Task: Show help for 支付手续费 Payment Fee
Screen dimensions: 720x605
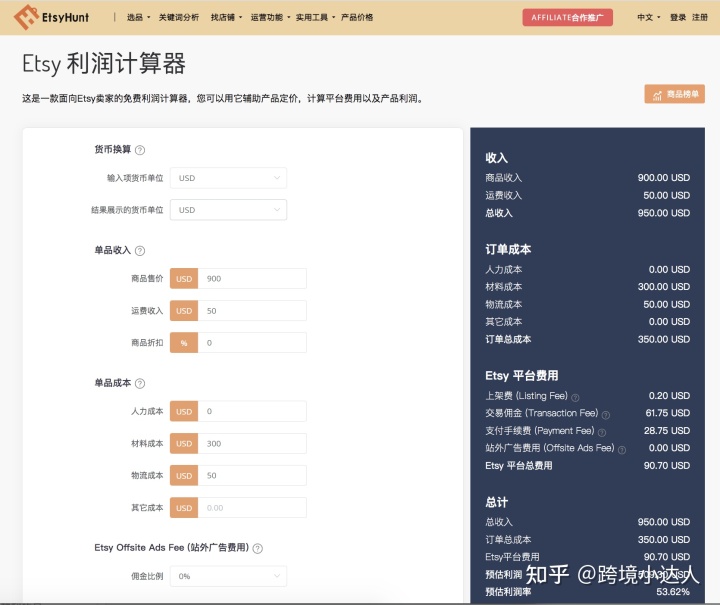Action: 602,432
